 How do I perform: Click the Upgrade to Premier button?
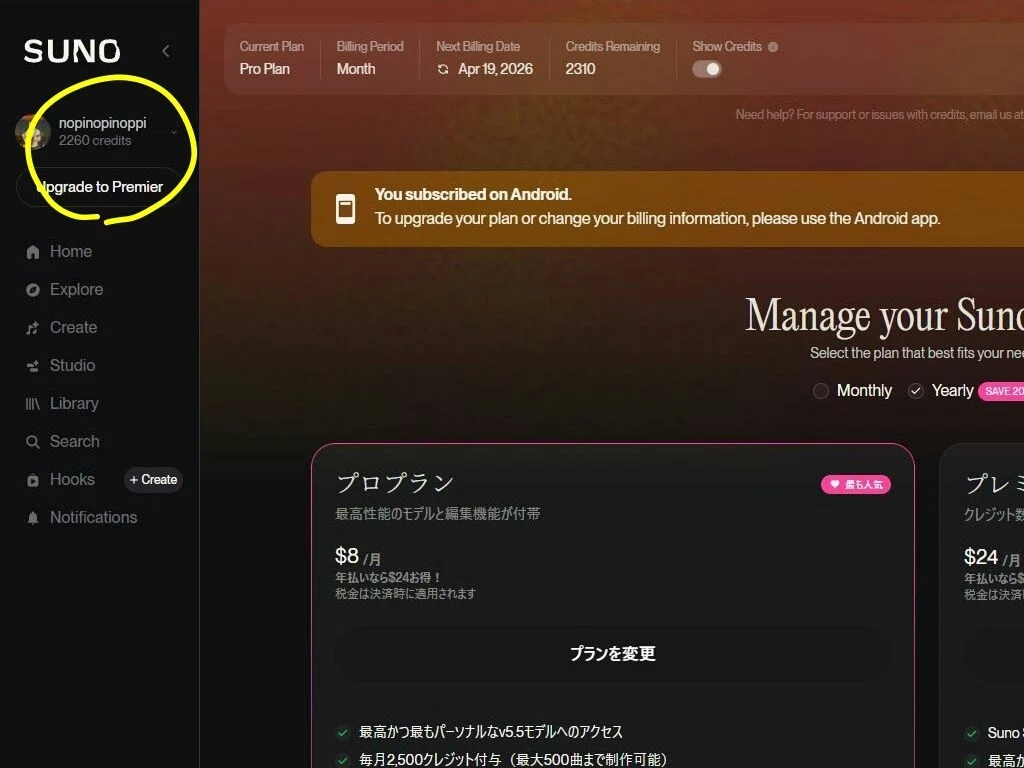tap(99, 187)
